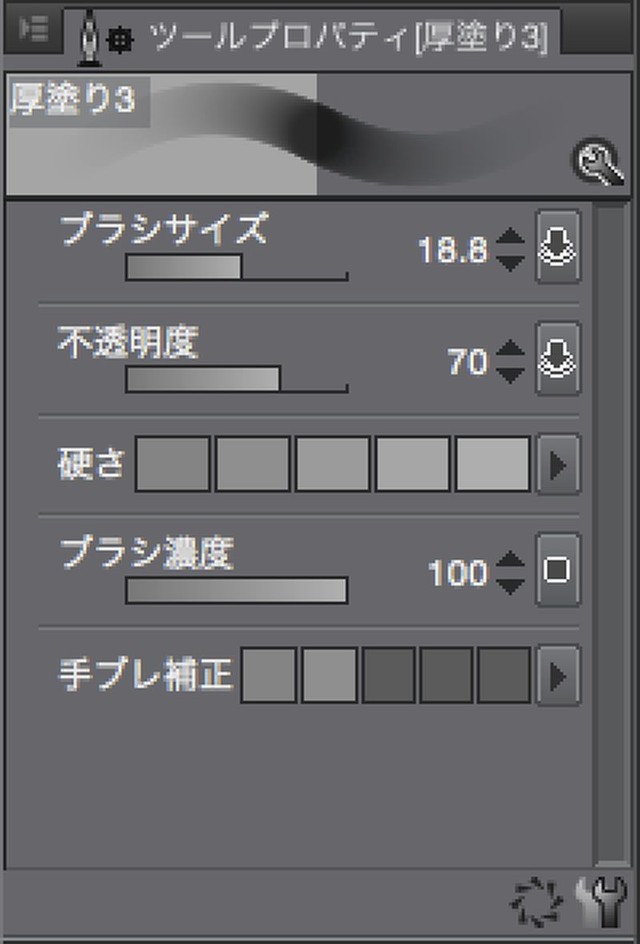This screenshot has width=640, height=944.
Task: Open the panel menu icon at top left
Action: (33, 28)
